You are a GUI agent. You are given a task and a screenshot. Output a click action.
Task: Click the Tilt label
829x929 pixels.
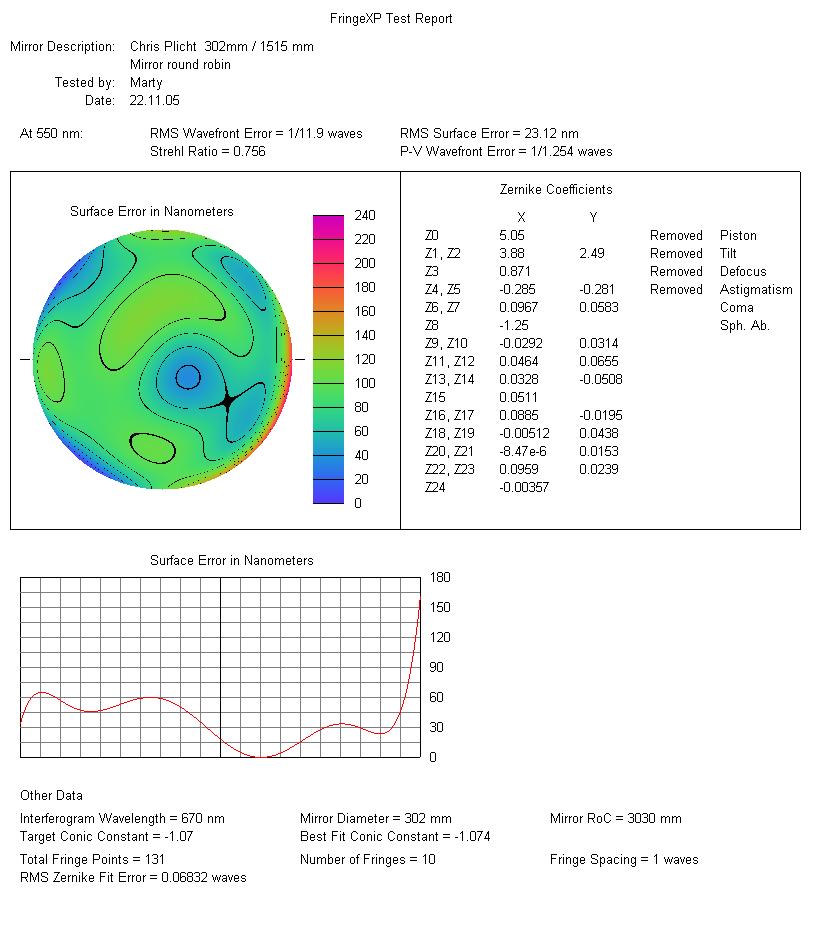[728, 253]
